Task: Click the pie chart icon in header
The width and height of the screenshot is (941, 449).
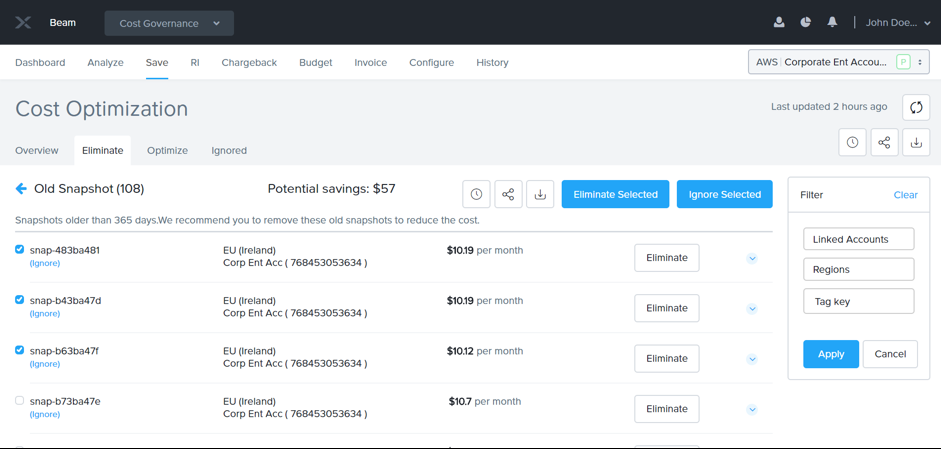Action: (x=806, y=22)
